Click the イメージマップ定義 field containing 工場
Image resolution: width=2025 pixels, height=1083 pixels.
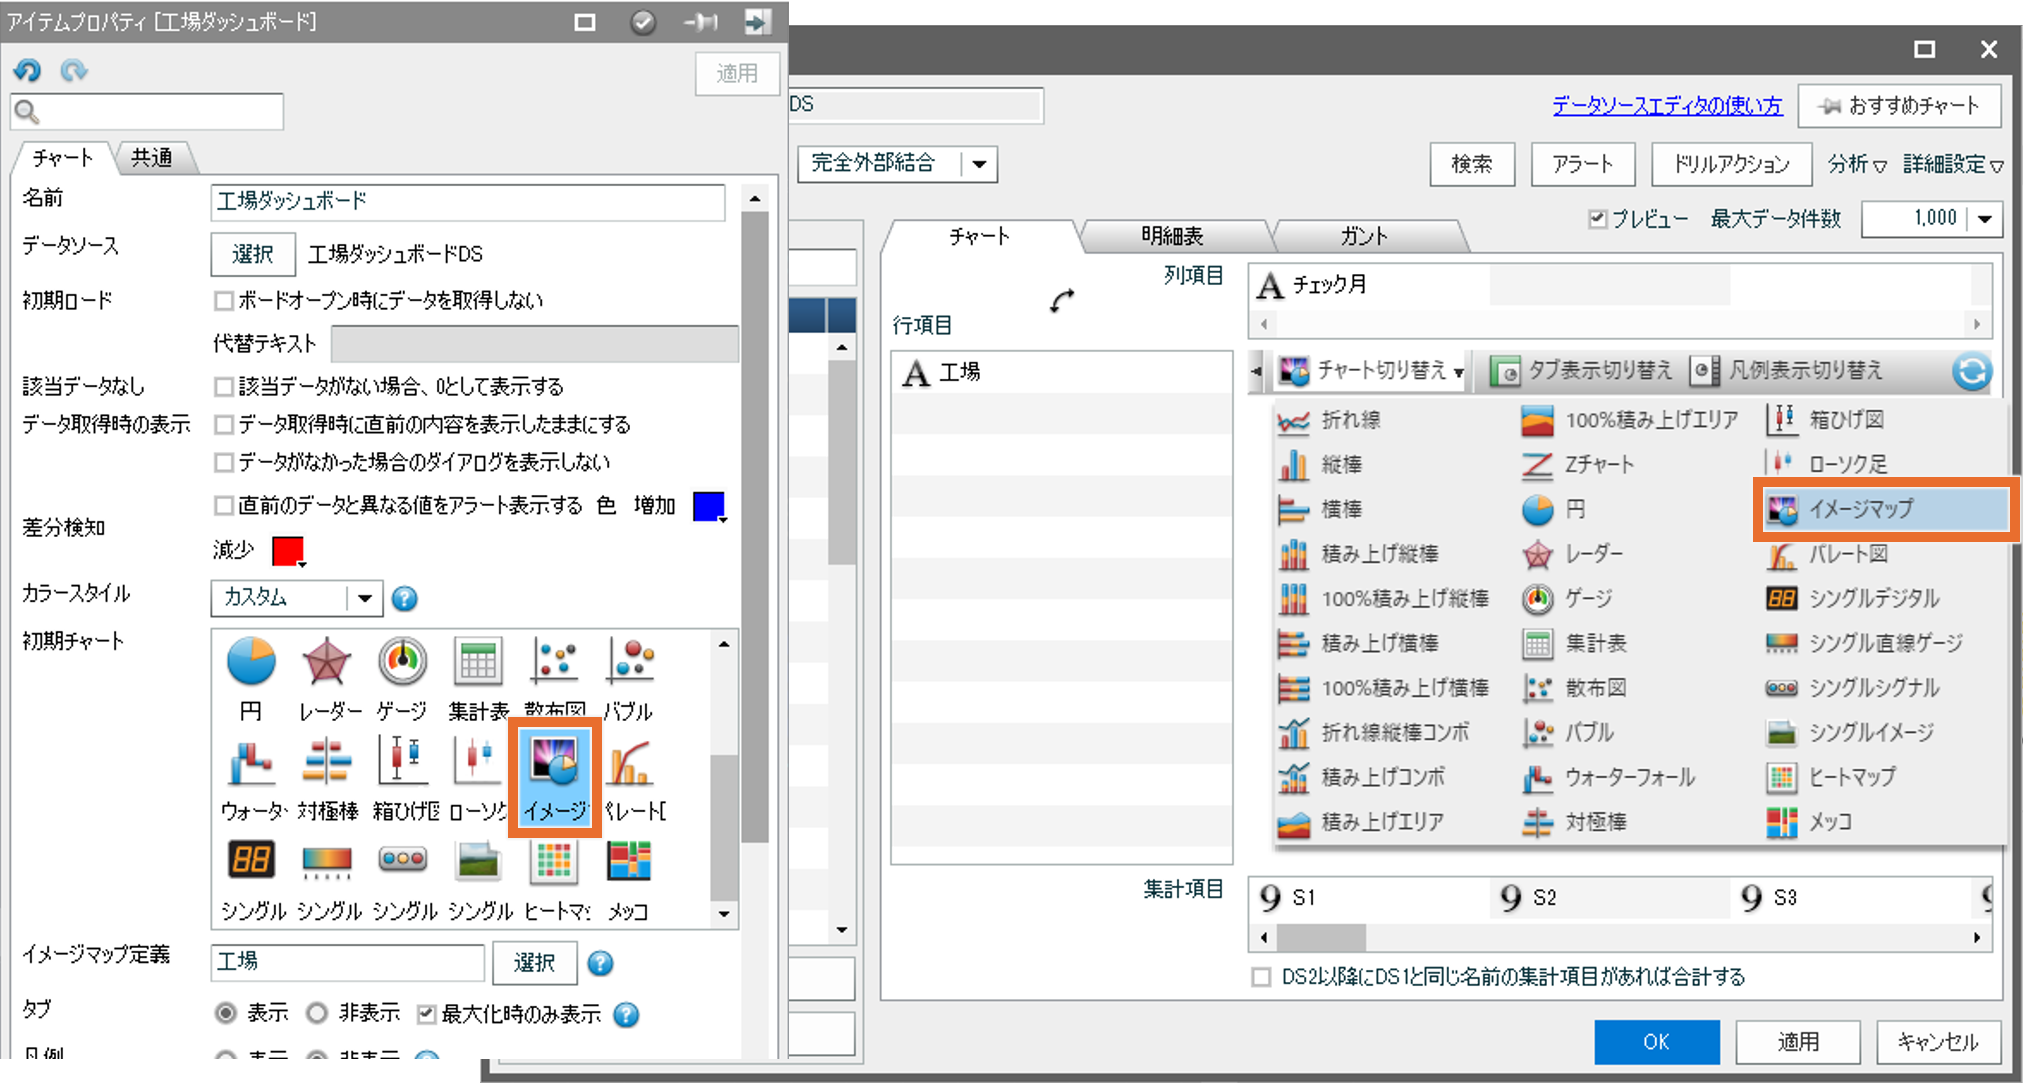[x=348, y=962]
